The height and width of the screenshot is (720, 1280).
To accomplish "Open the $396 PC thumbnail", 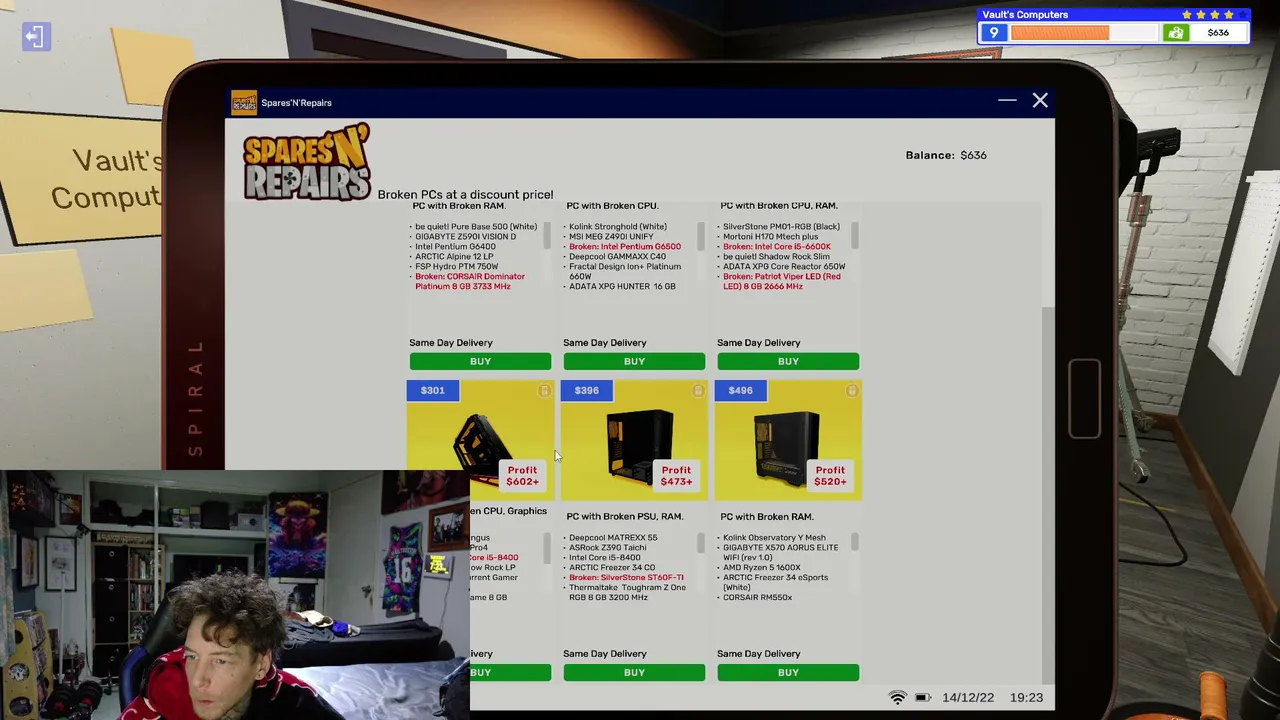I will click(x=634, y=440).
